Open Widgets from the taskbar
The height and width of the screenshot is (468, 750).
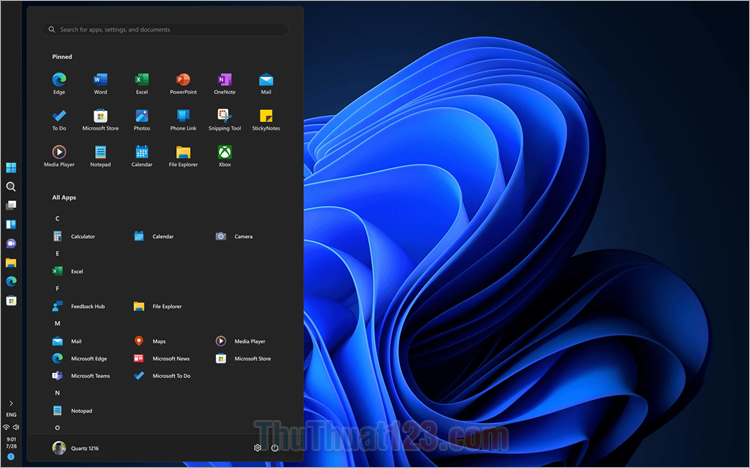point(11,224)
